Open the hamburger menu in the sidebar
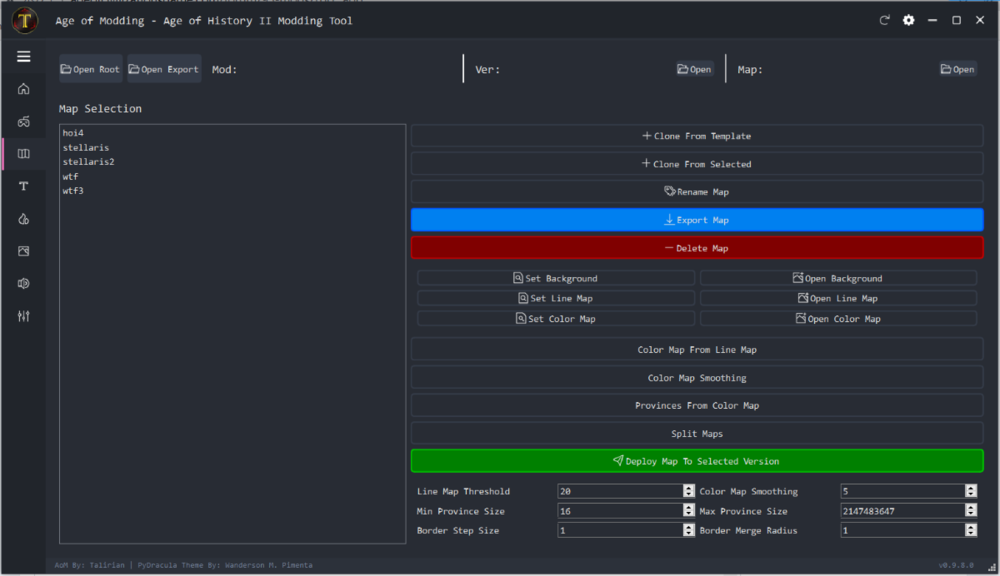Viewport: 1000px width, 576px height. [24, 57]
